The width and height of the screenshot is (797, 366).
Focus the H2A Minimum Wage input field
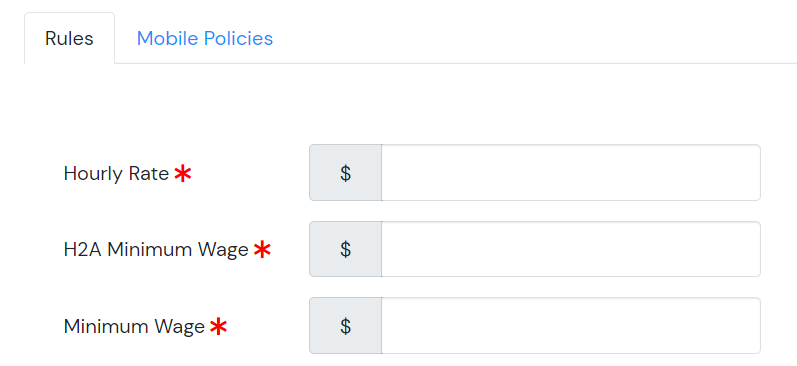coord(571,249)
